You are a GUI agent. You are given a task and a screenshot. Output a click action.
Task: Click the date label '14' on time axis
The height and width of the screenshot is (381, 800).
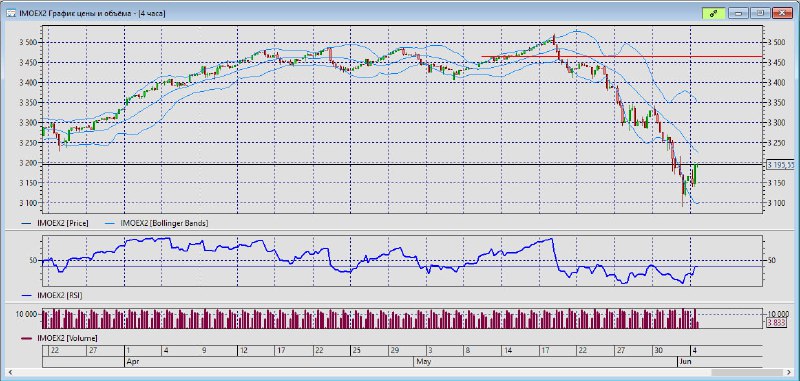(508, 350)
